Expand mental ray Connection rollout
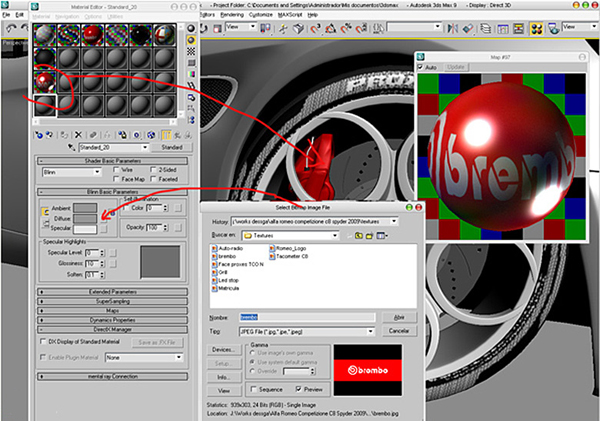This screenshot has width=600, height=421. pyautogui.click(x=112, y=377)
